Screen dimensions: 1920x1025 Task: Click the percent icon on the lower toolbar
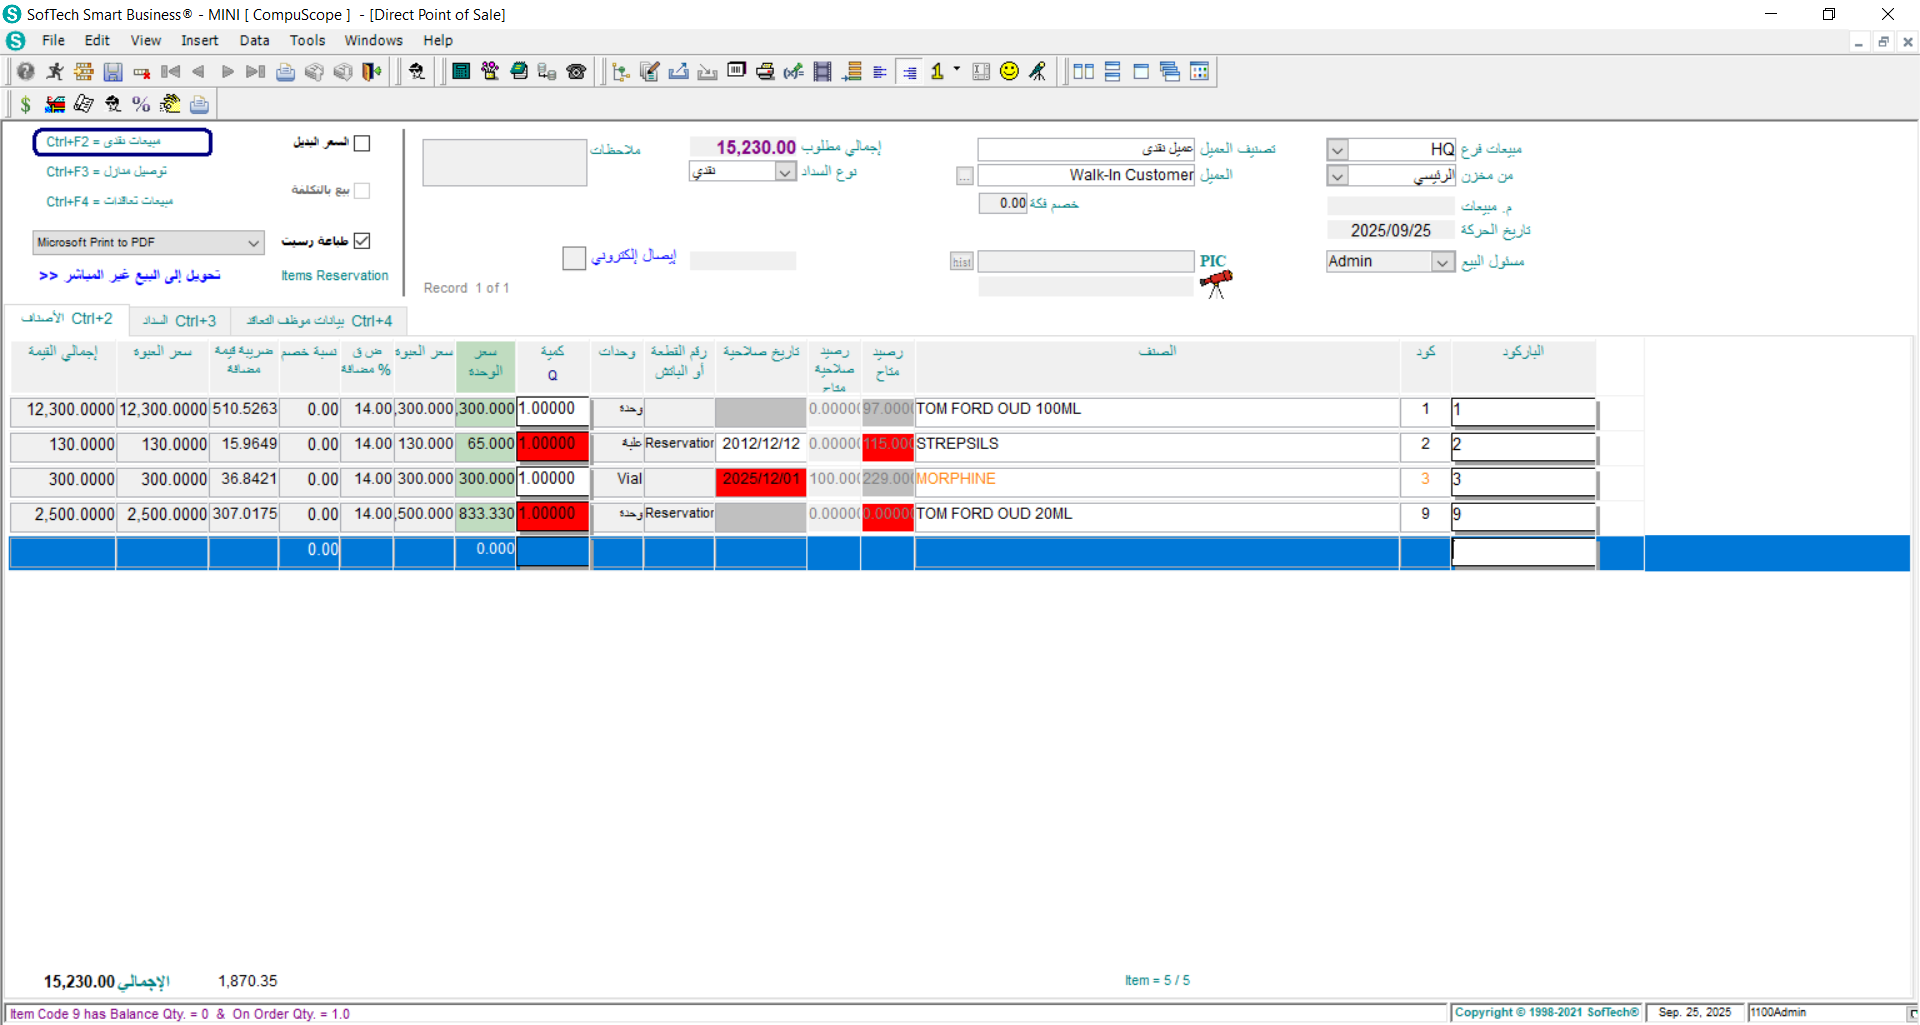coord(141,103)
